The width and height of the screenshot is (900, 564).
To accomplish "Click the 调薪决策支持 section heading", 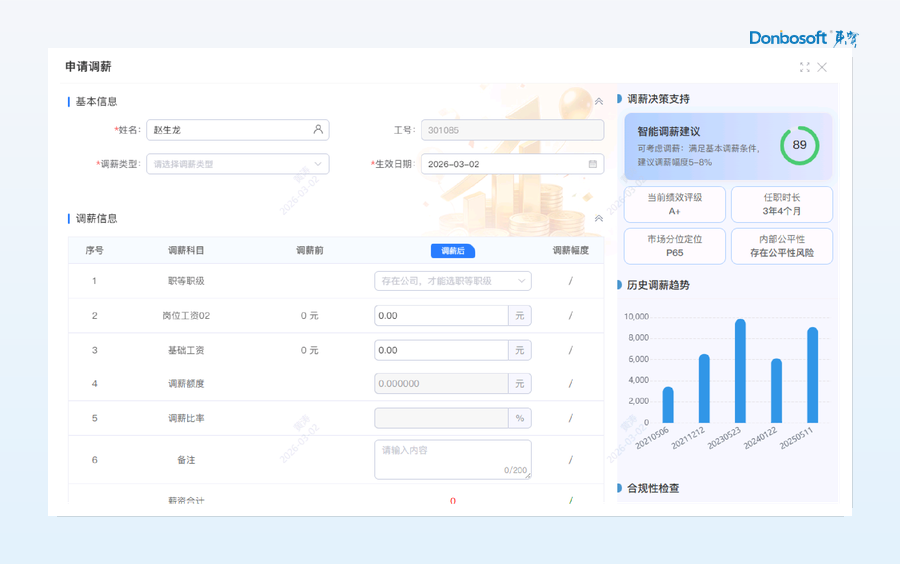I will (658, 99).
